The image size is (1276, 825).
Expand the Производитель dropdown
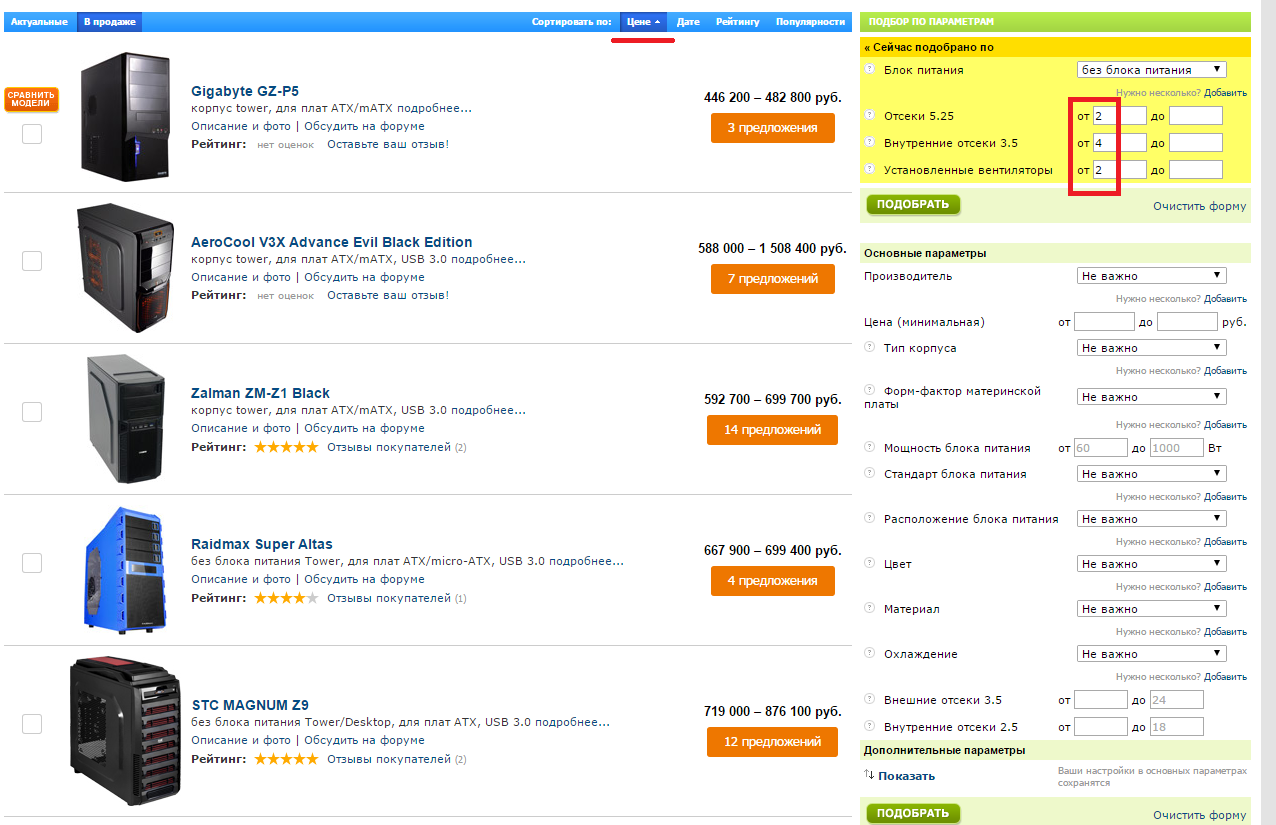[1152, 276]
